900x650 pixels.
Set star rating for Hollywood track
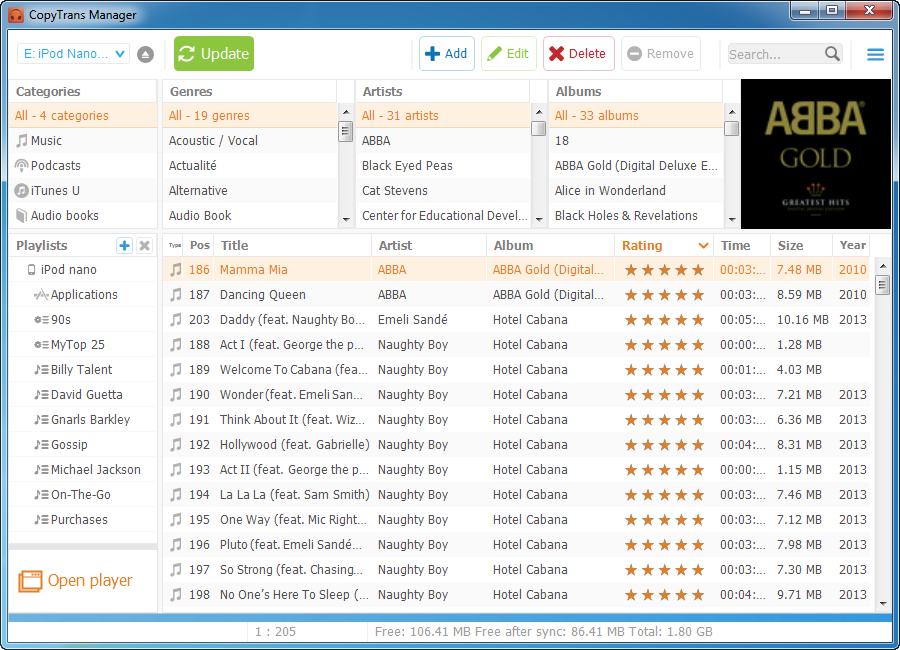click(664, 445)
